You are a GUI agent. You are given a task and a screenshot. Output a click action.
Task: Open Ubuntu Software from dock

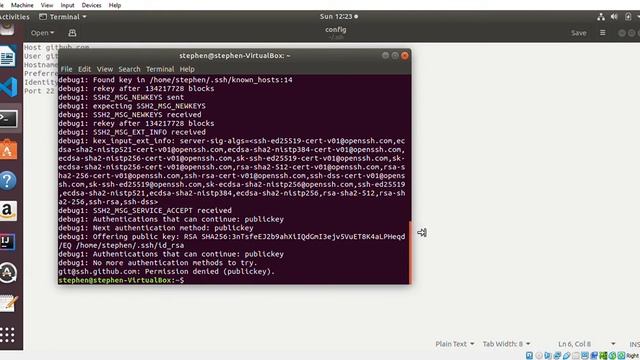(8, 149)
